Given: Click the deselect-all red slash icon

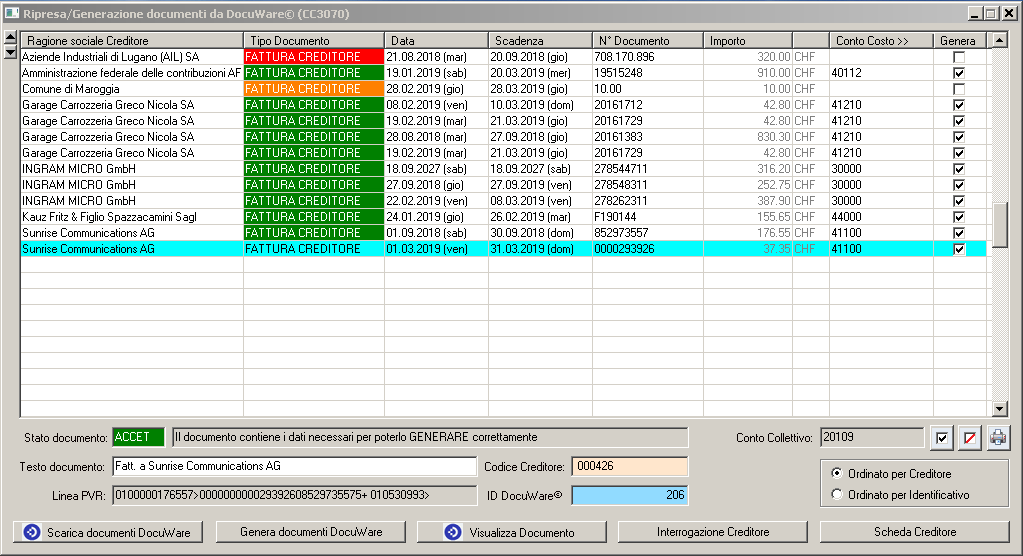Looking at the screenshot, I should tap(970, 438).
